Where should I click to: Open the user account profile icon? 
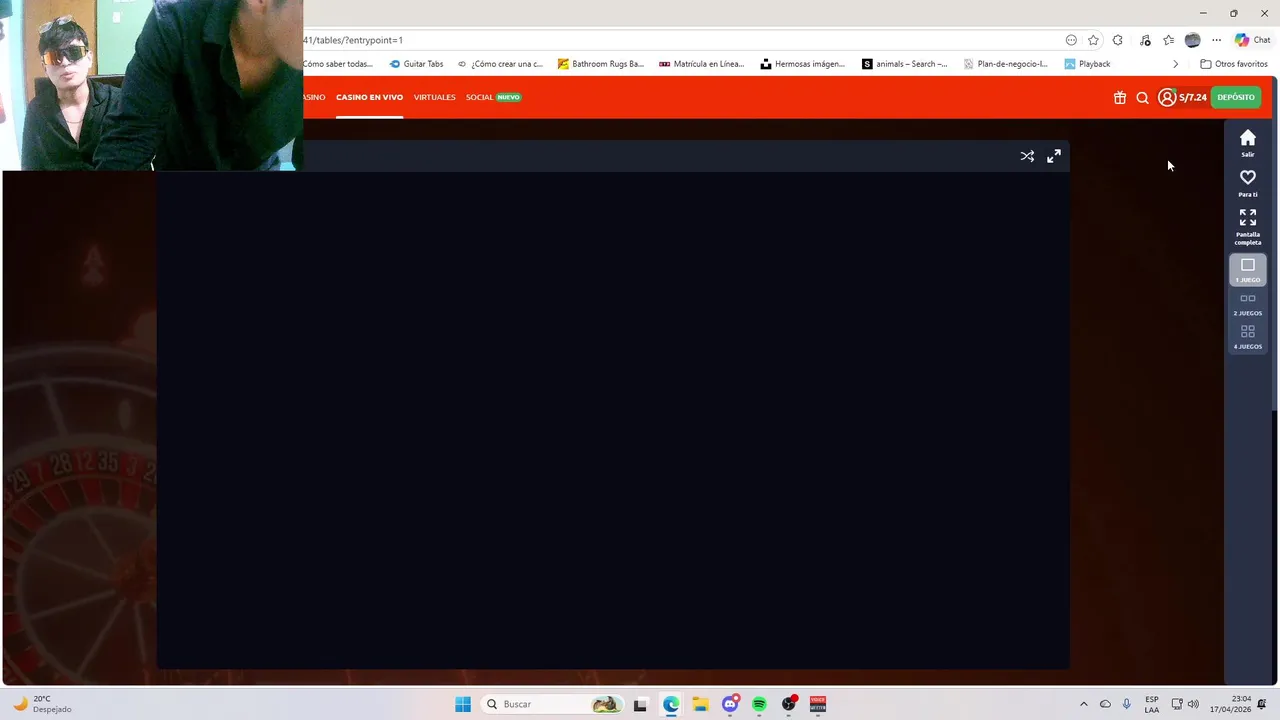point(1167,97)
